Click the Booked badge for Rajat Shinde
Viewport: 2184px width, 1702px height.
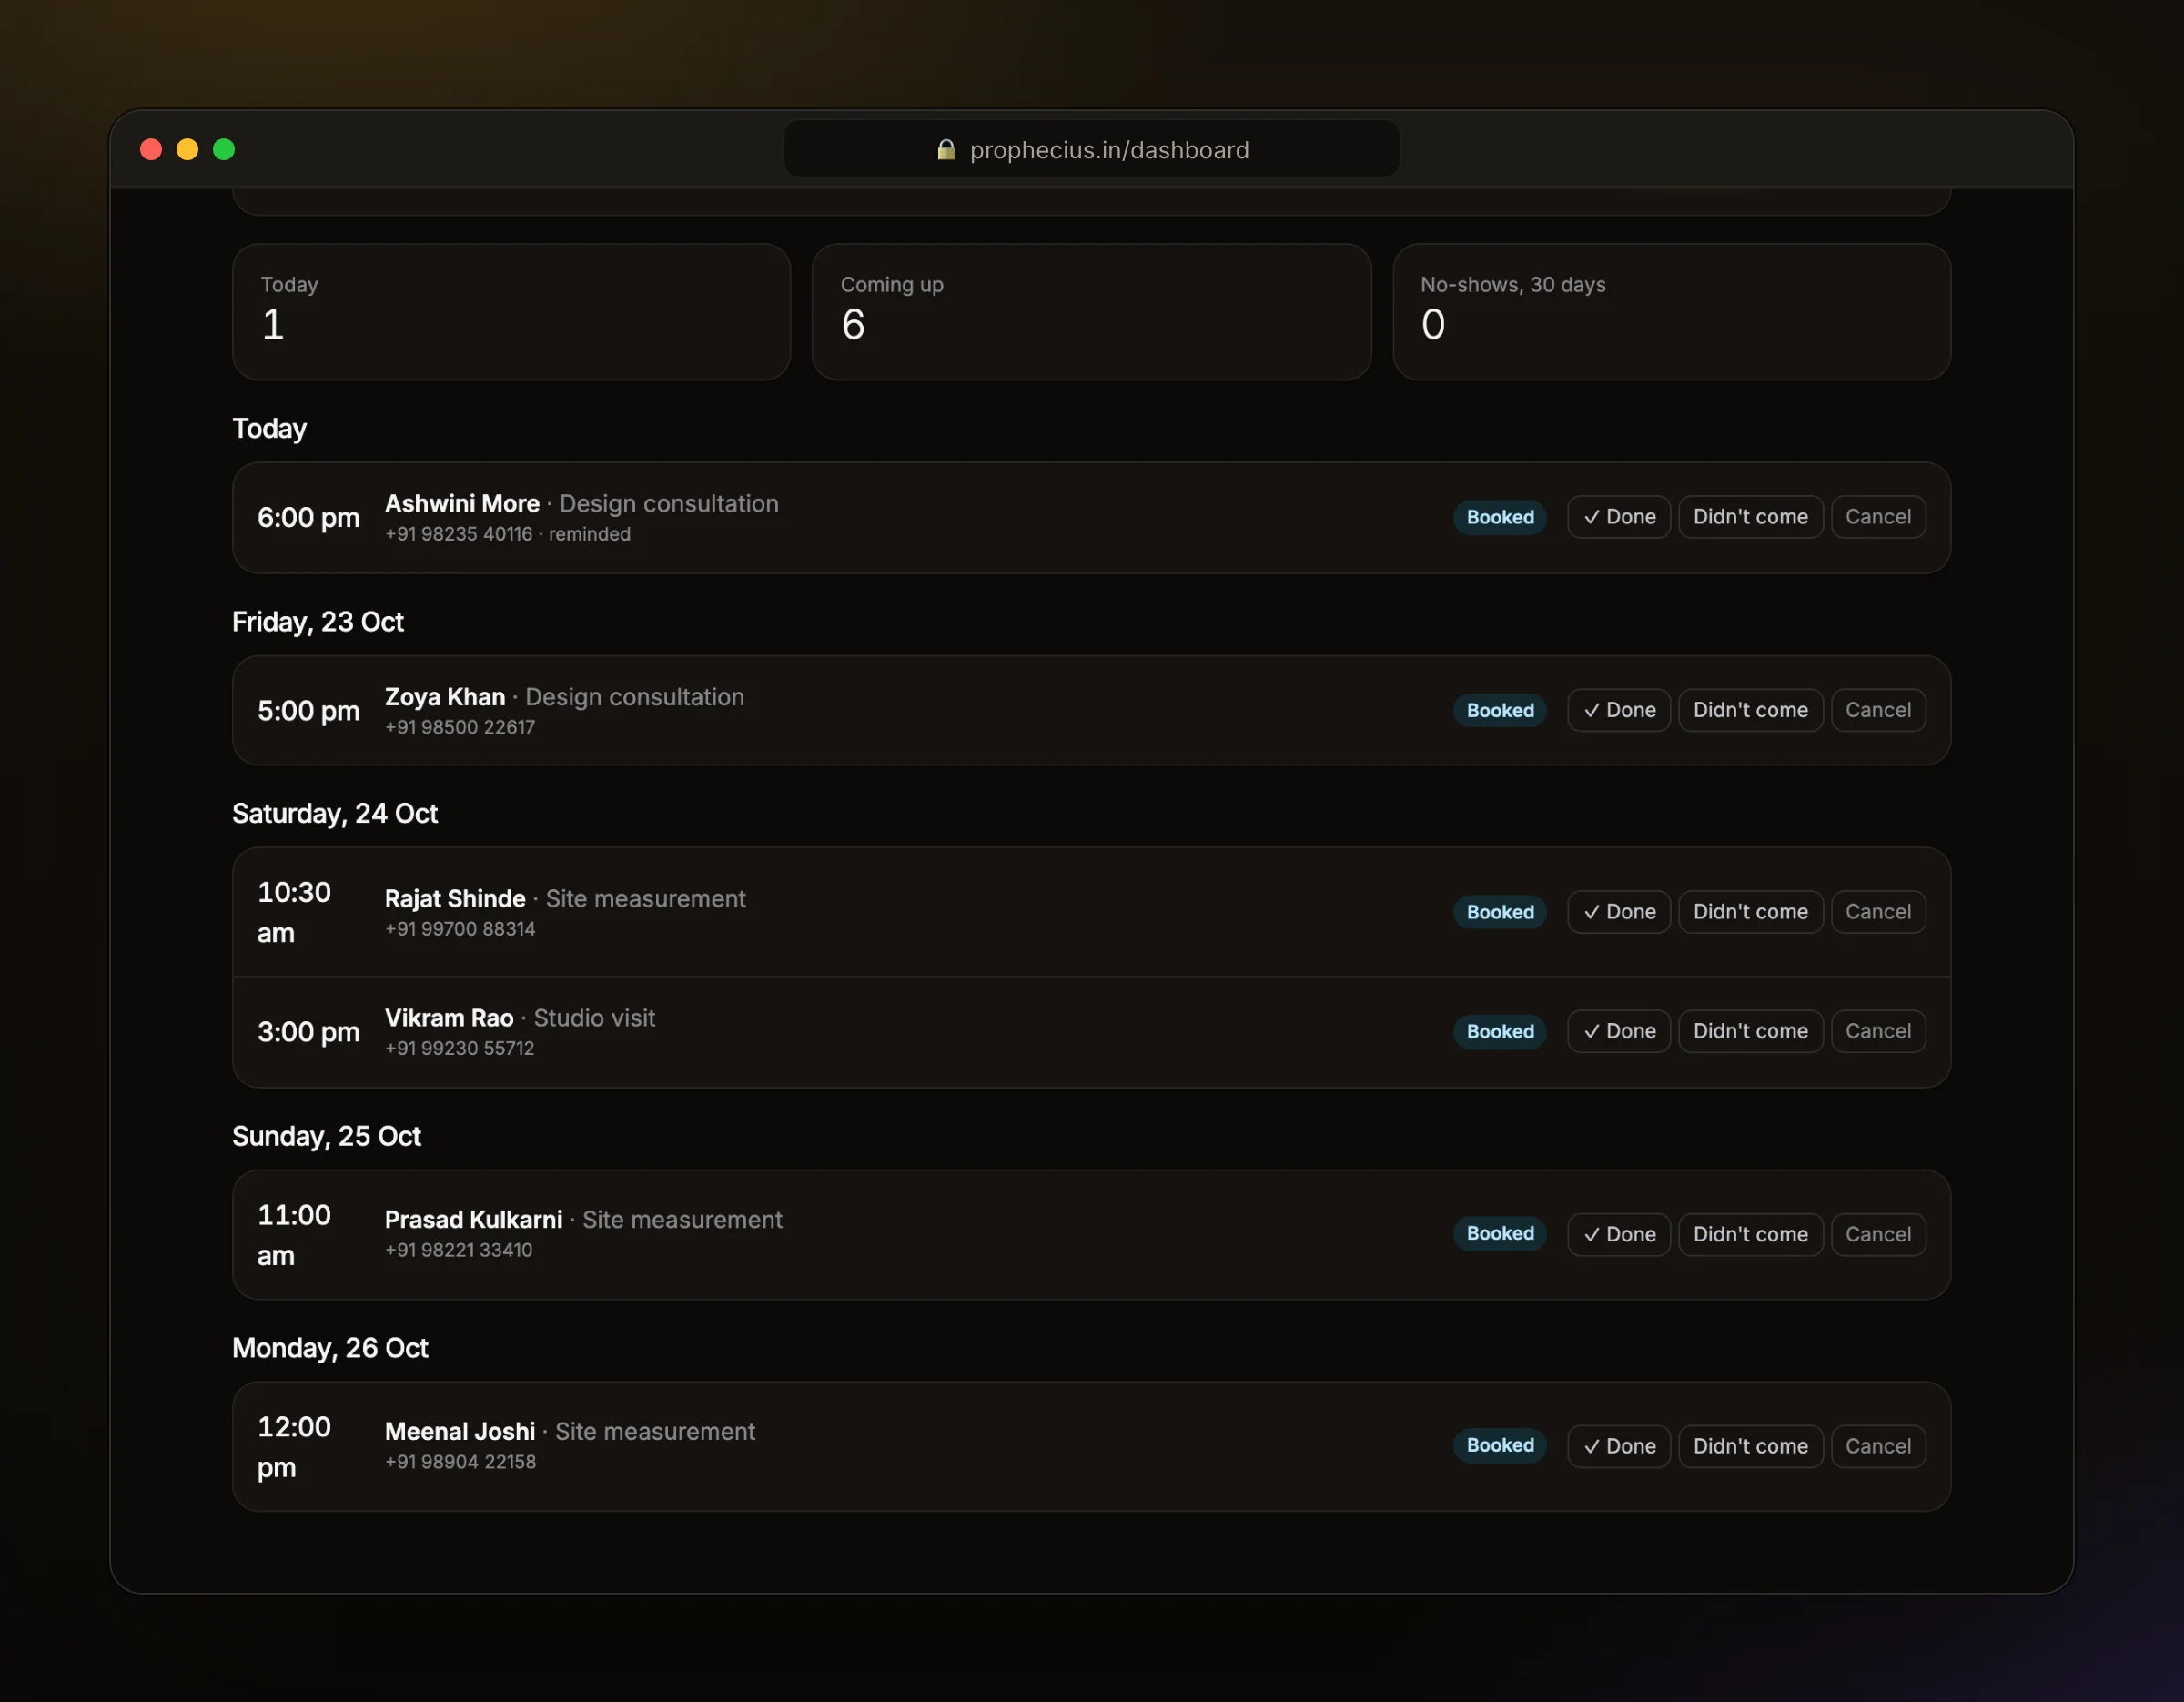1499,912
